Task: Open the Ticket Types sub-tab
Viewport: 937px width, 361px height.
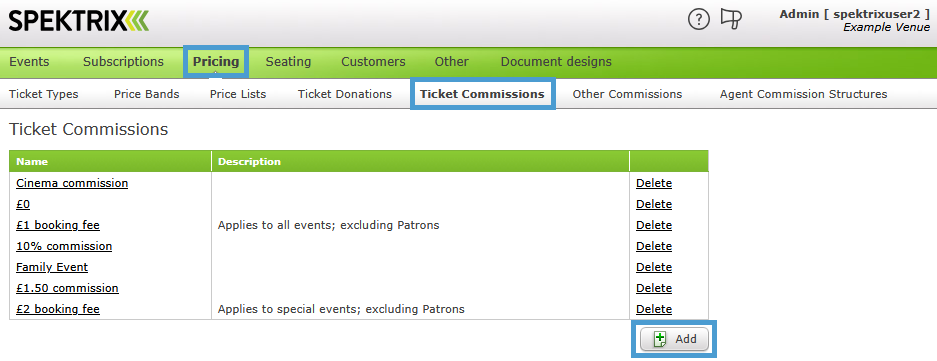Action: tap(44, 94)
